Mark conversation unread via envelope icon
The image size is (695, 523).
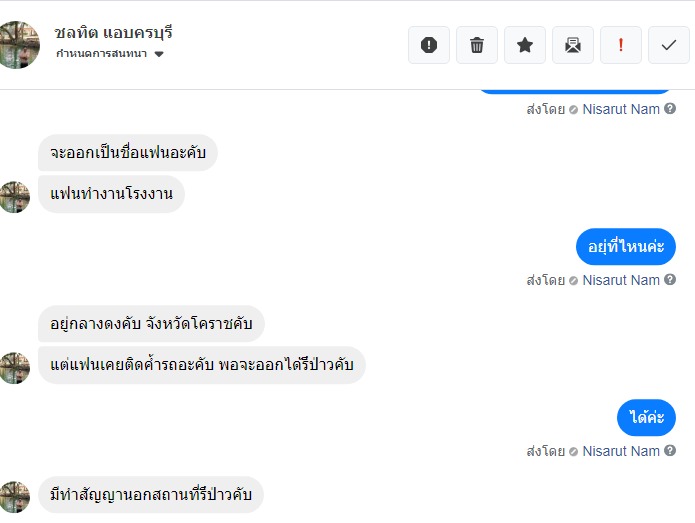coord(573,45)
